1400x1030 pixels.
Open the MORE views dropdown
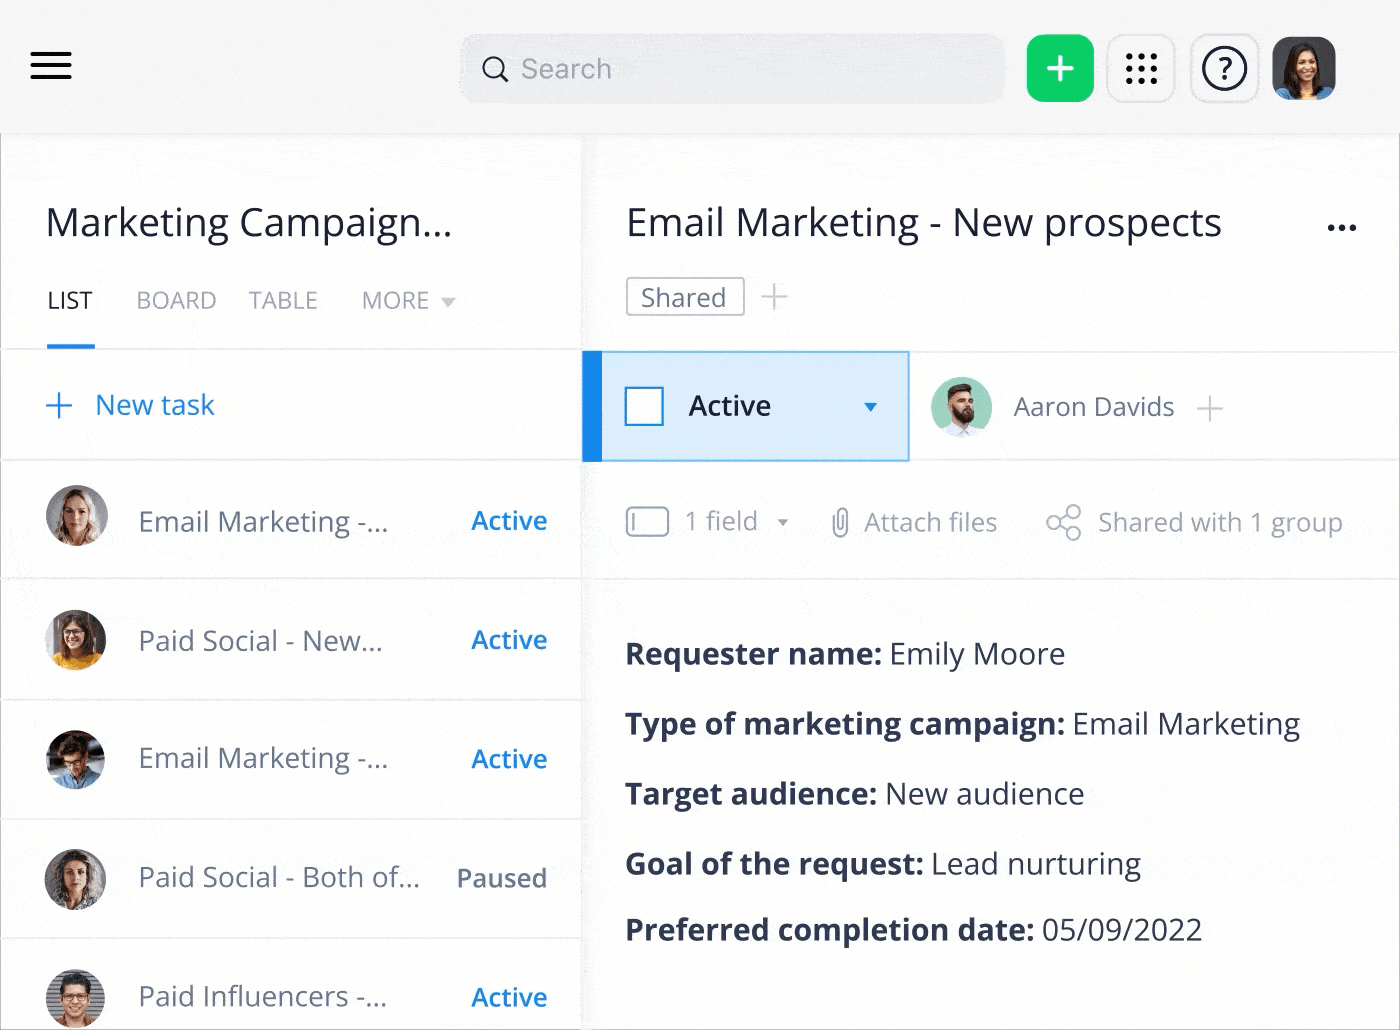tap(408, 301)
